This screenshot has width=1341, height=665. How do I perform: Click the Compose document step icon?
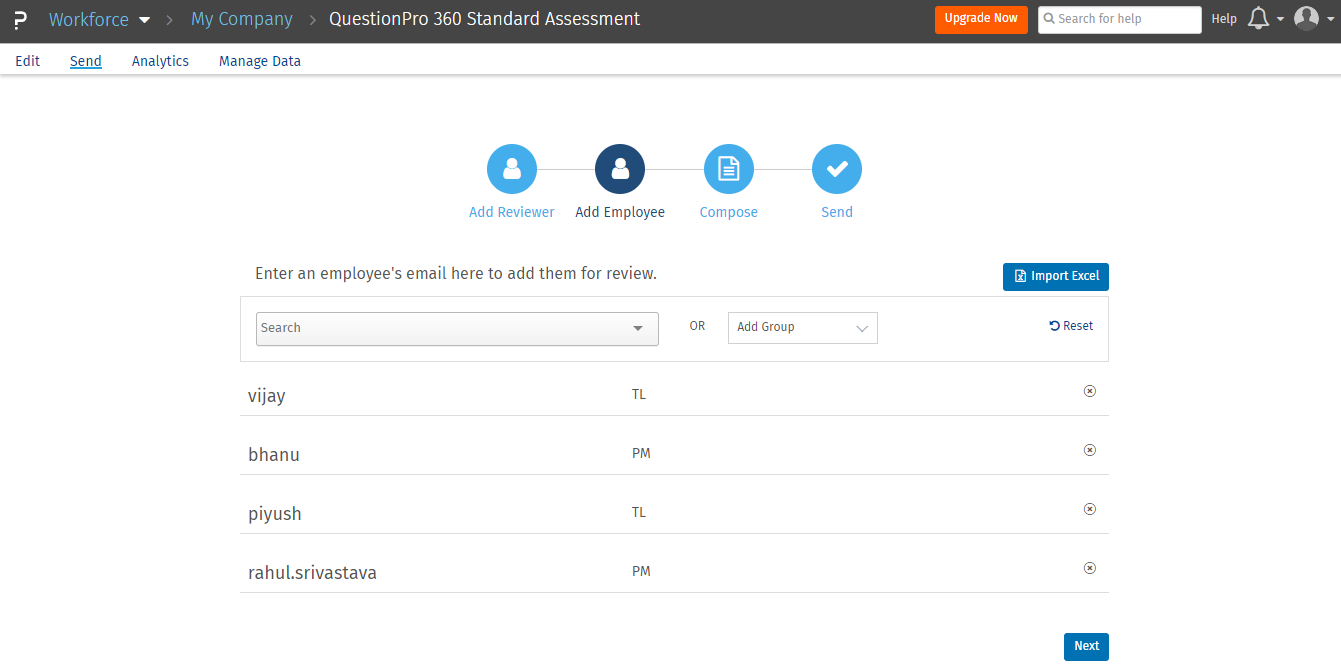[729, 169]
